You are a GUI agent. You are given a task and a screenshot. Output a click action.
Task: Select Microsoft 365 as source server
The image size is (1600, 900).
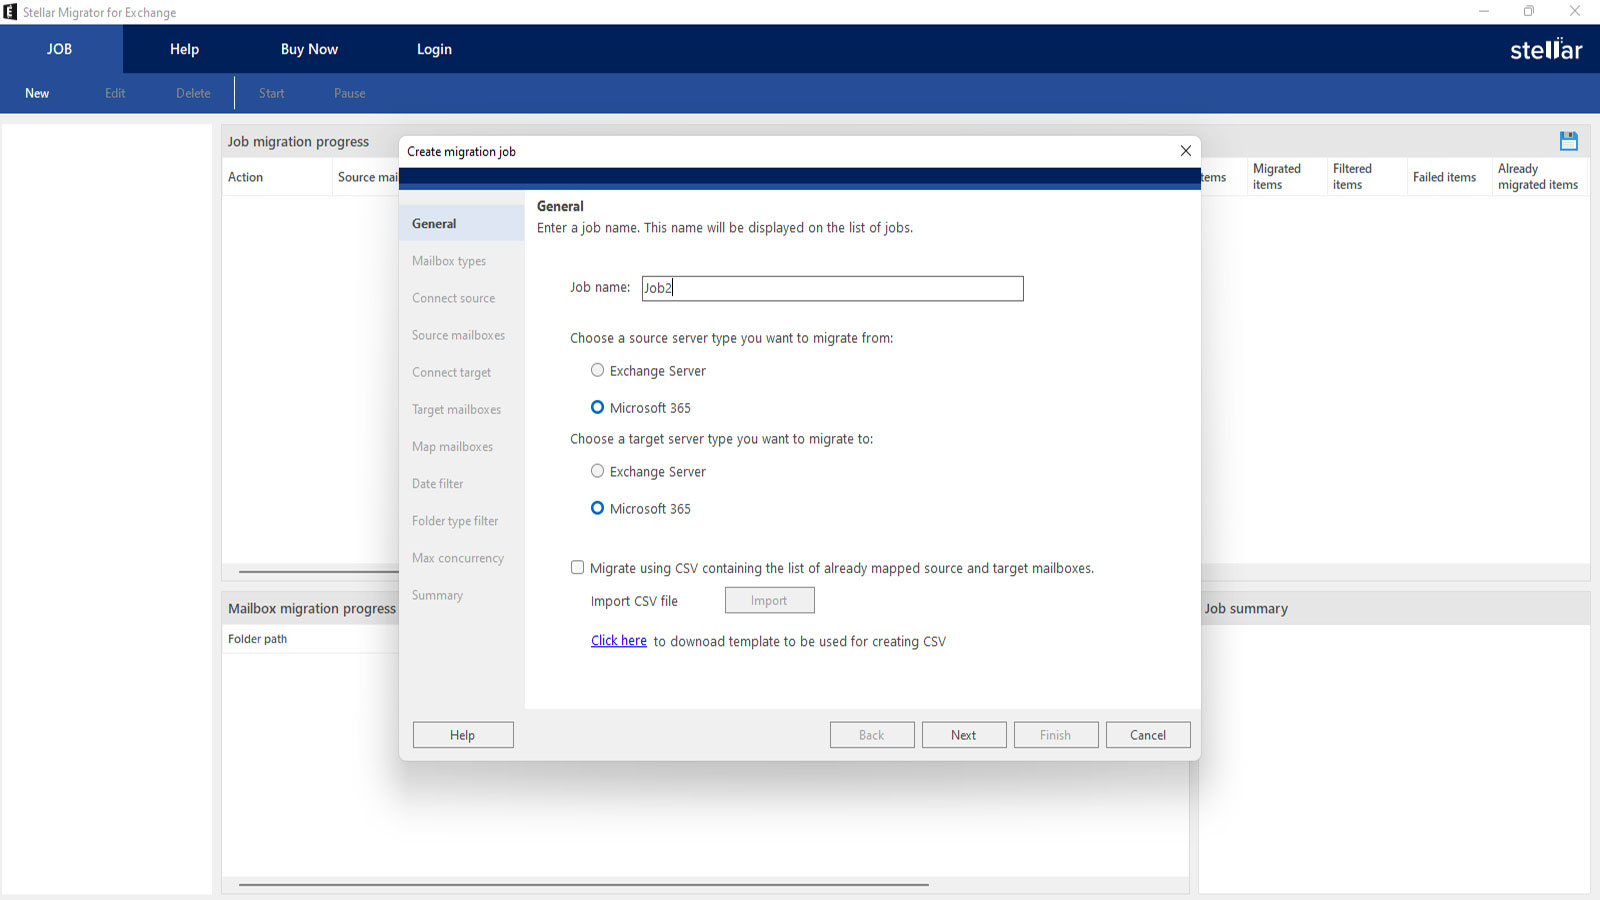(x=597, y=407)
